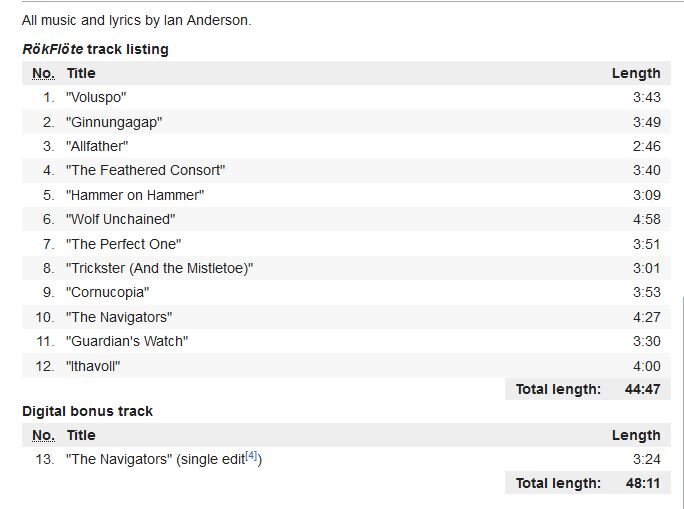
Task: Select "Trickster (And the Mistletoe)" title
Action: coord(160,268)
